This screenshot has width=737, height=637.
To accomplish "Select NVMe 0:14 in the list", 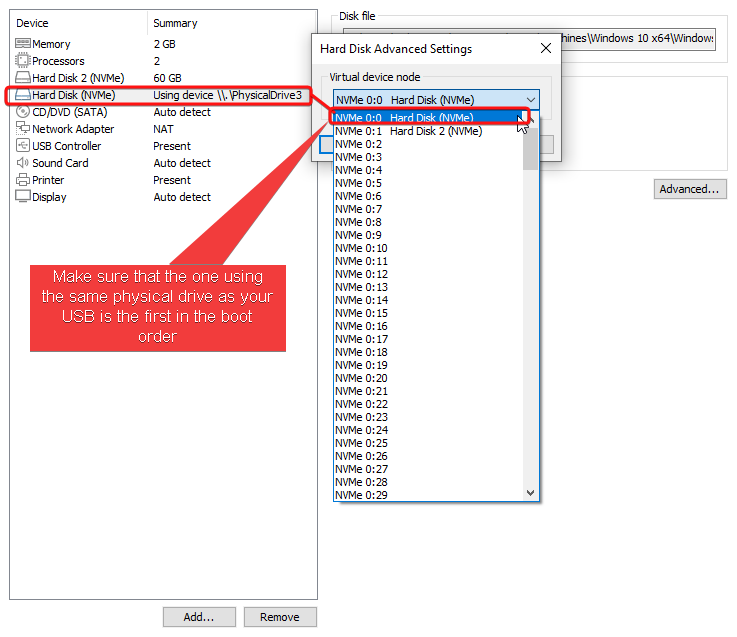I will tap(428, 300).
